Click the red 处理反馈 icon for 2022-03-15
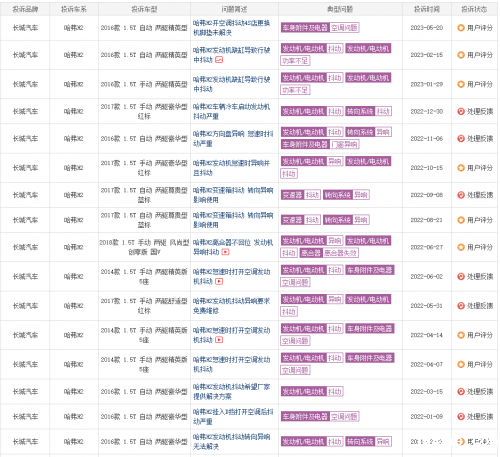The height and width of the screenshot is (457, 500). click(461, 392)
